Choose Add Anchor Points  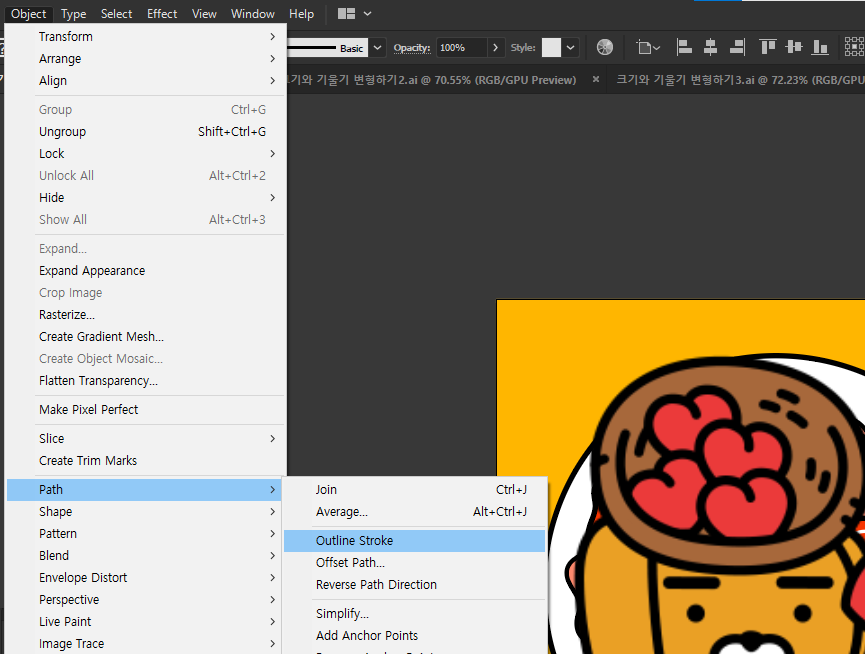click(414, 636)
